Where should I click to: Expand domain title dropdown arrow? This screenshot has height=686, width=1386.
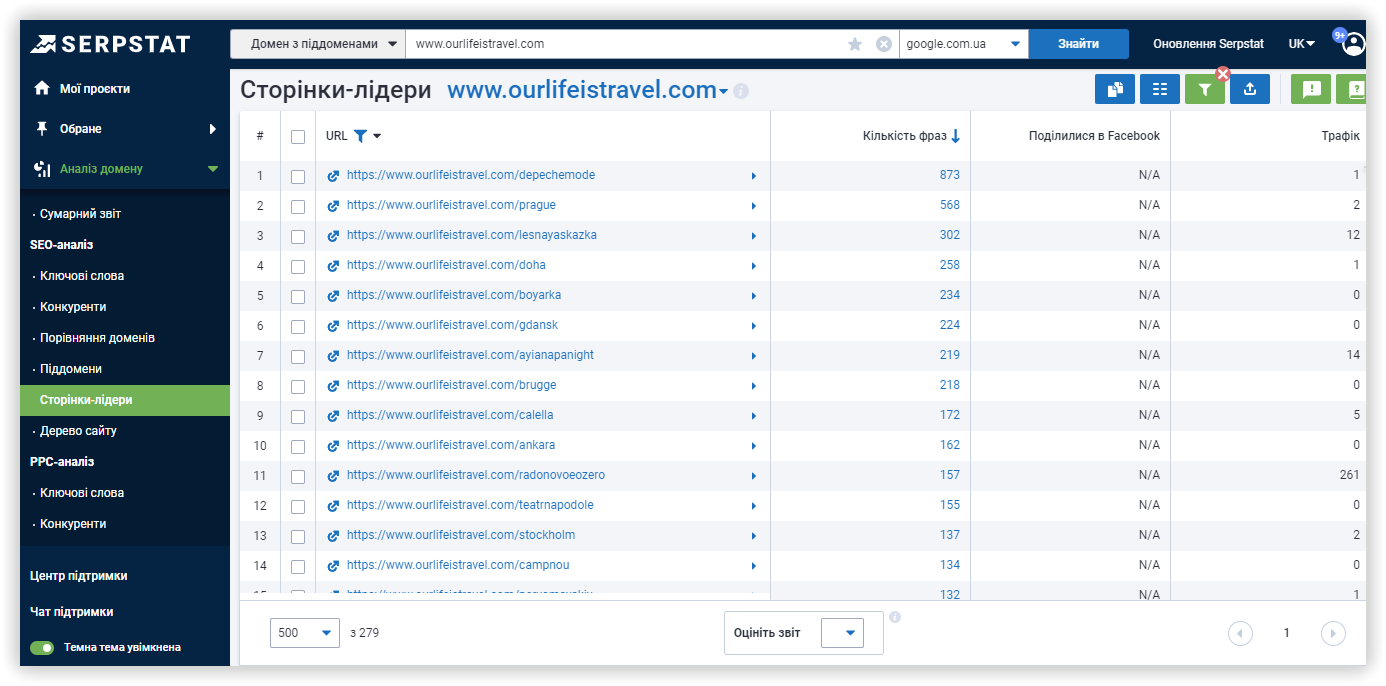tap(723, 92)
